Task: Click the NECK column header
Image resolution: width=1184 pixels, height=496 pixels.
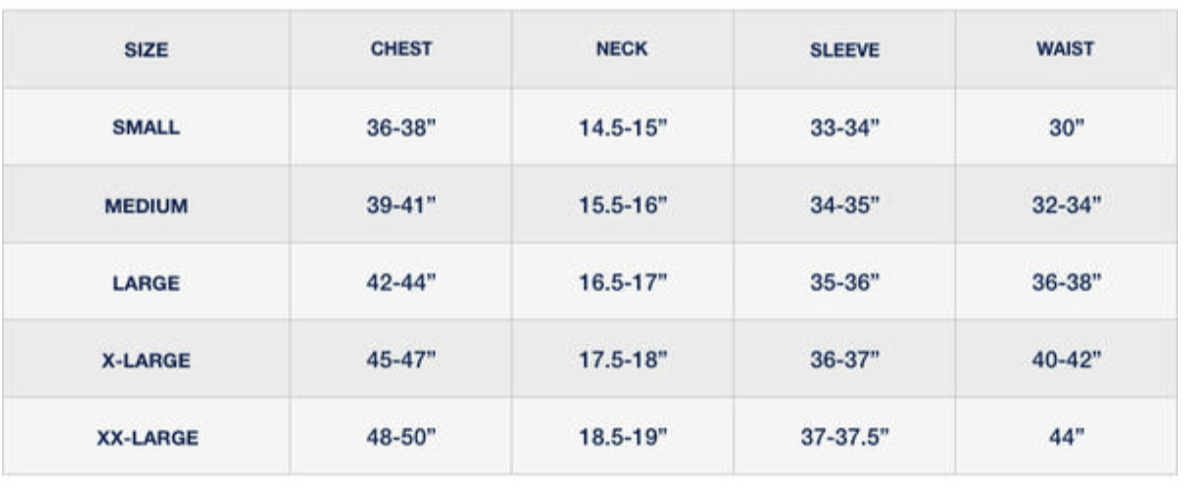Action: point(622,49)
